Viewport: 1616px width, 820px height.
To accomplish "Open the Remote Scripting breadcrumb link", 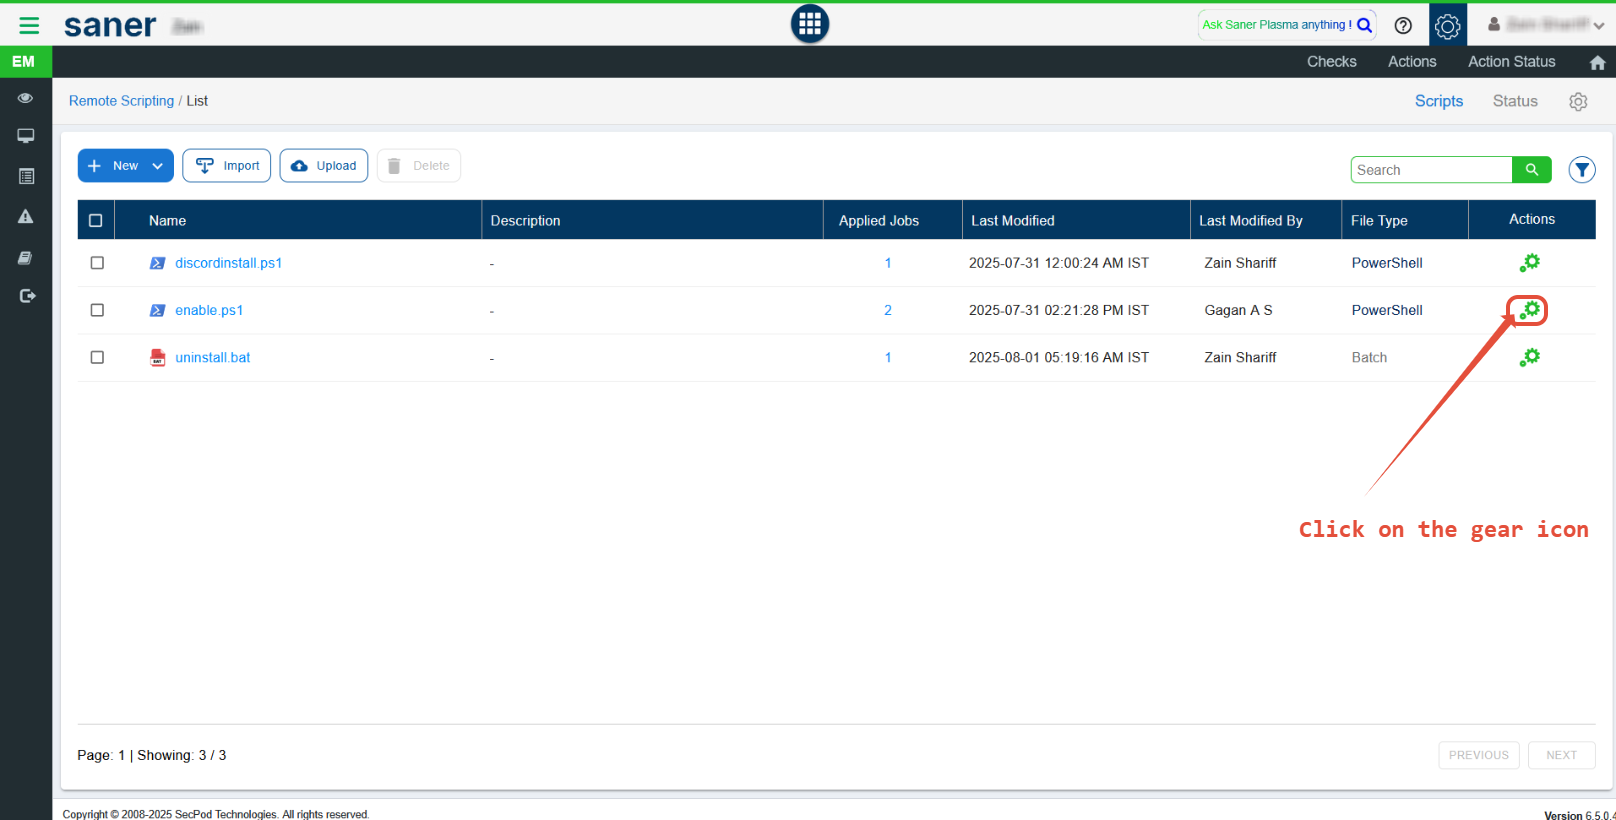I will (x=121, y=101).
